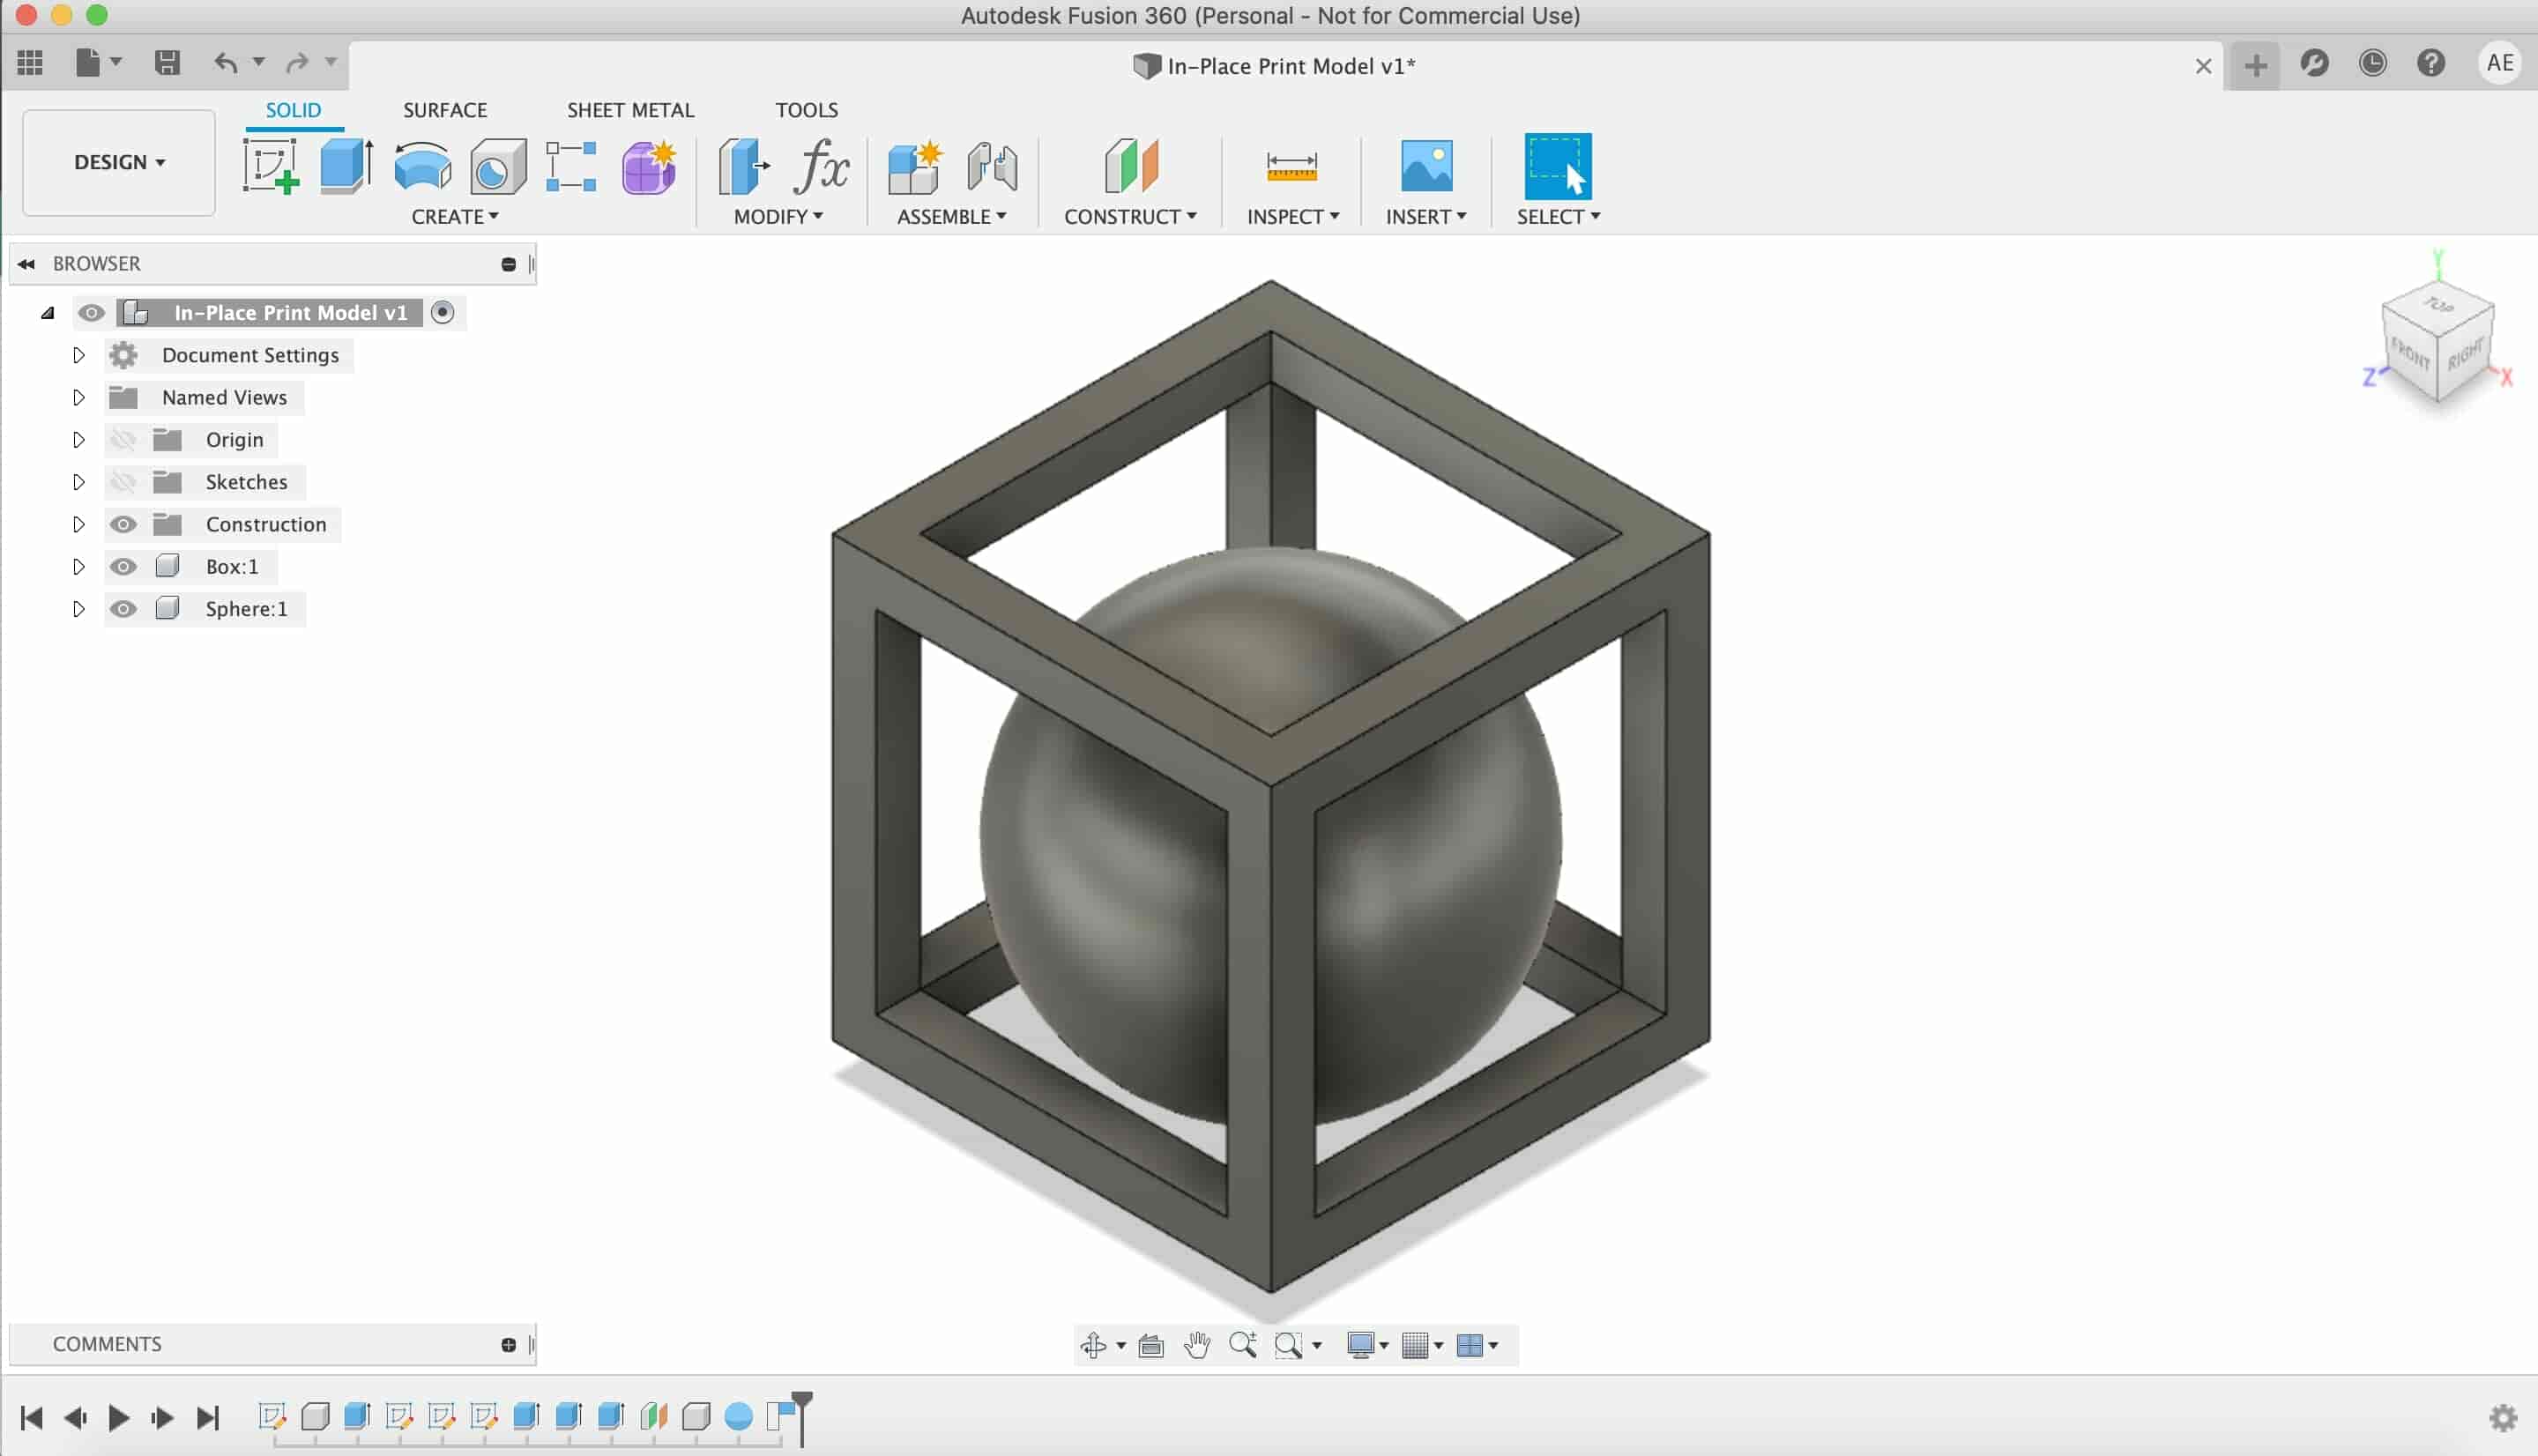Open the Job Status clock icon
Image resolution: width=2538 pixels, height=1456 pixels.
2372,63
